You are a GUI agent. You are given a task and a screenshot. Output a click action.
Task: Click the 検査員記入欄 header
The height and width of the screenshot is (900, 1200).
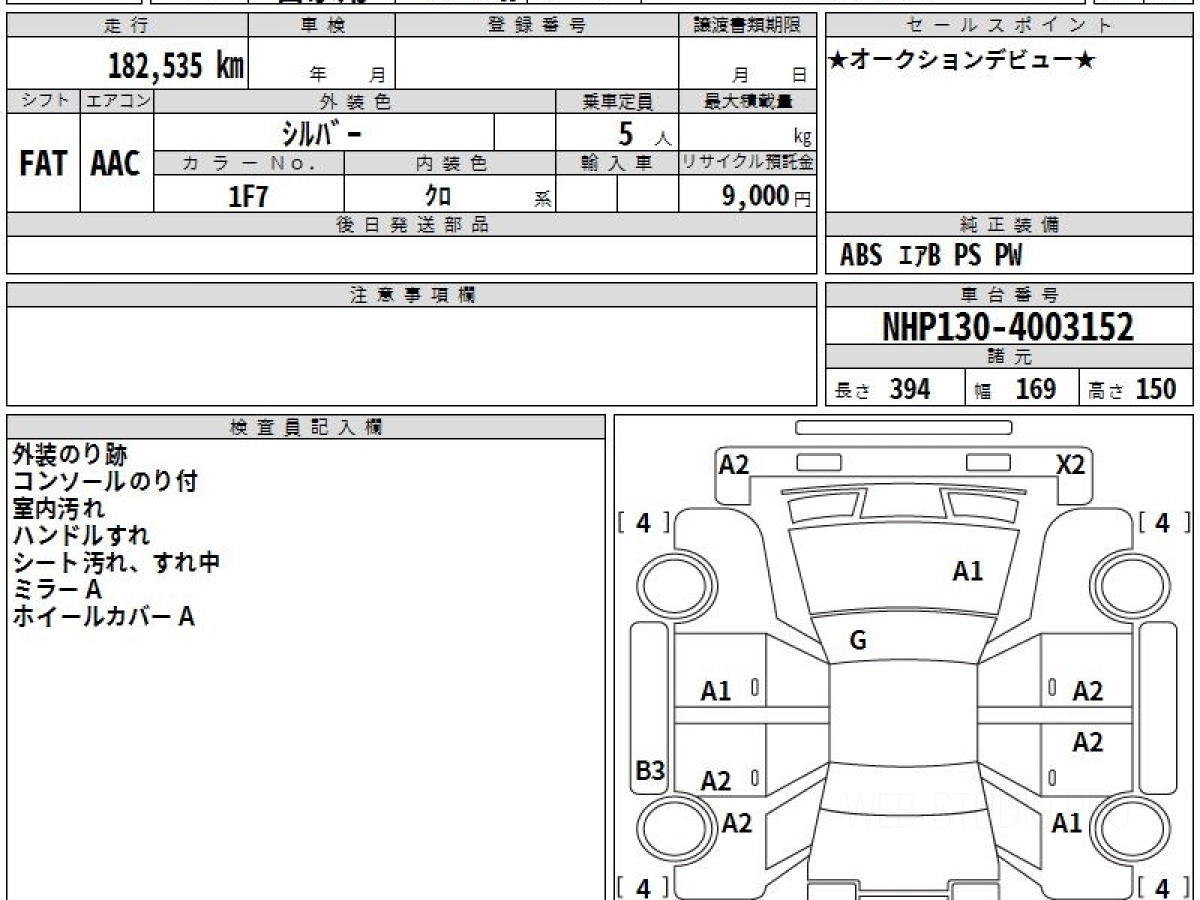[x=306, y=427]
